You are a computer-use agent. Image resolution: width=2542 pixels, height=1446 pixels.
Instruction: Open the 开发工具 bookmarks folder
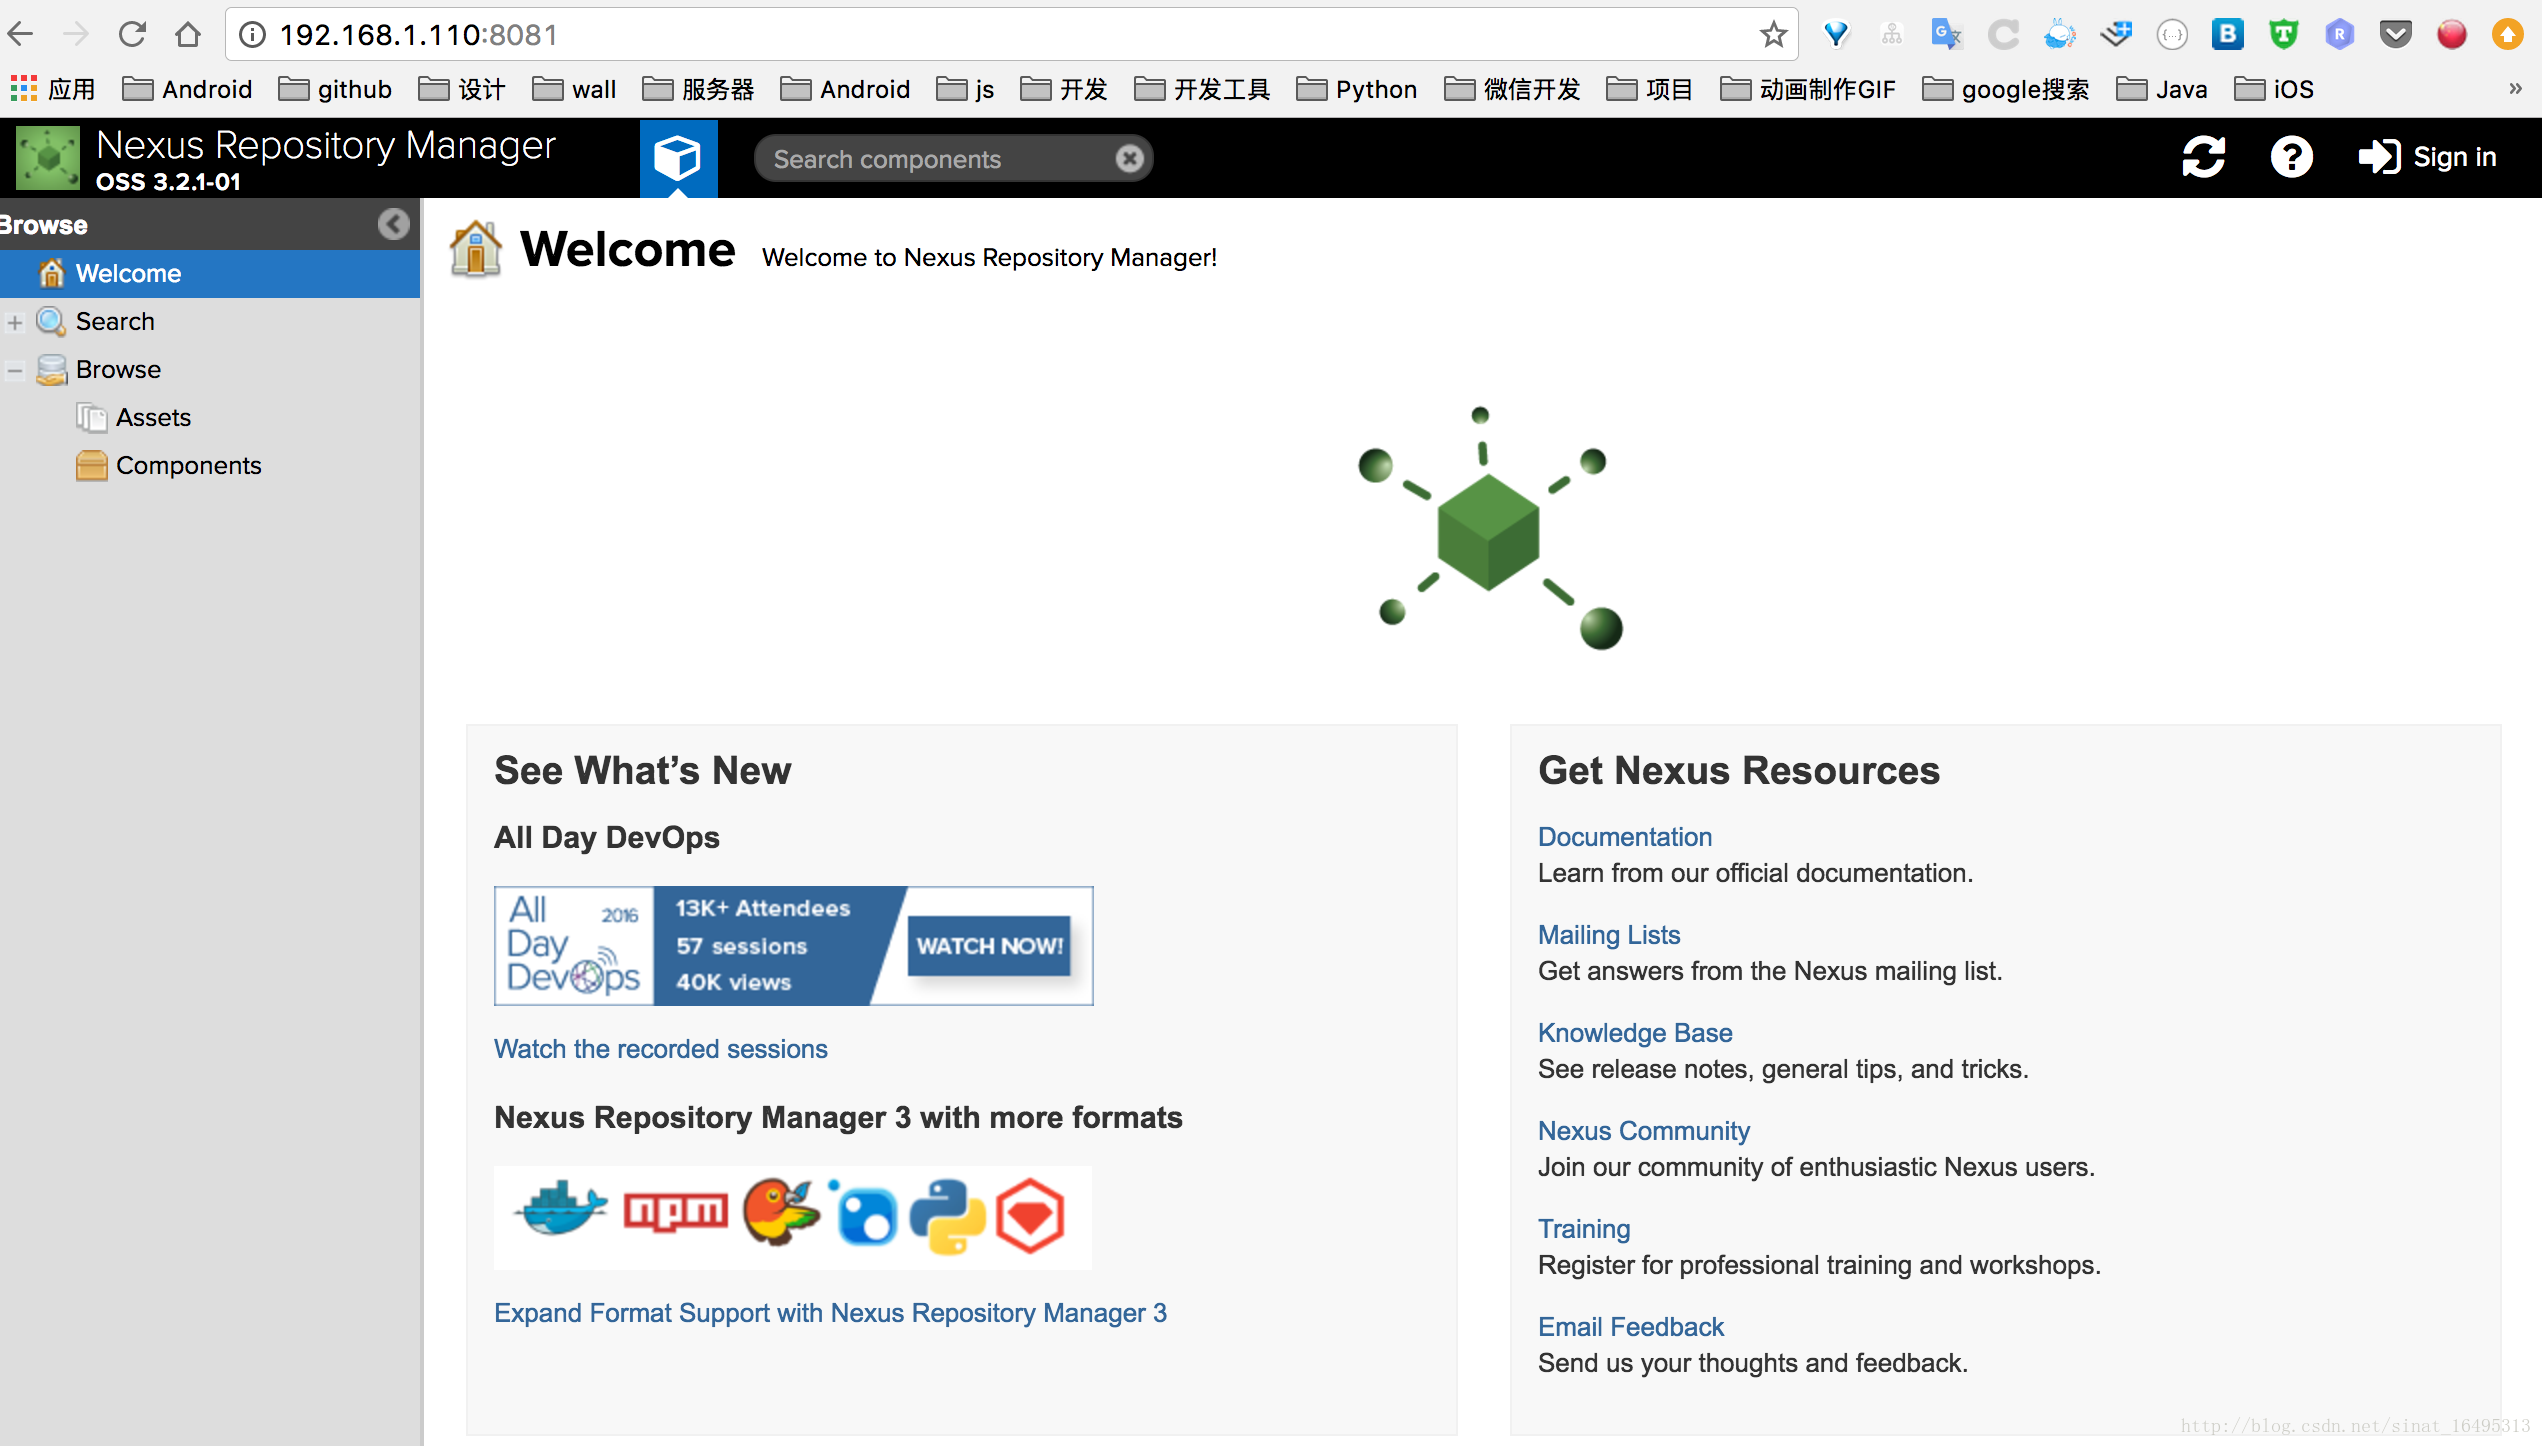pyautogui.click(x=1202, y=89)
